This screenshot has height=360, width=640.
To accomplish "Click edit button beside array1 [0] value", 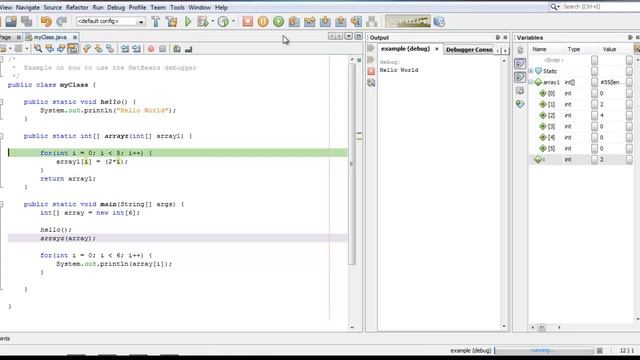I will click(629, 93).
